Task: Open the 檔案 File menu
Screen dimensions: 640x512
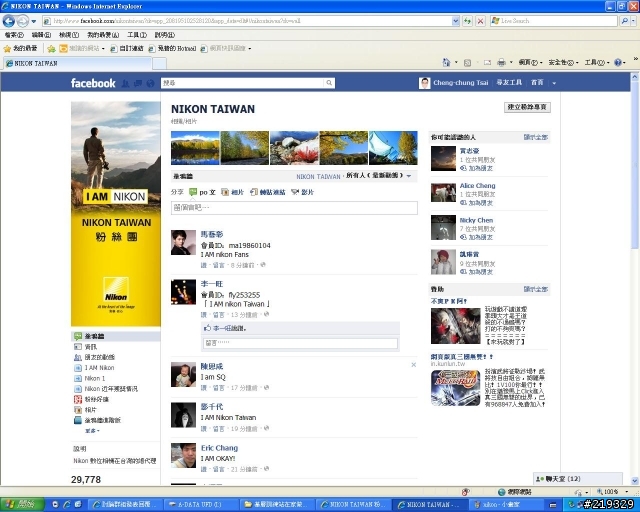Action: [x=14, y=35]
